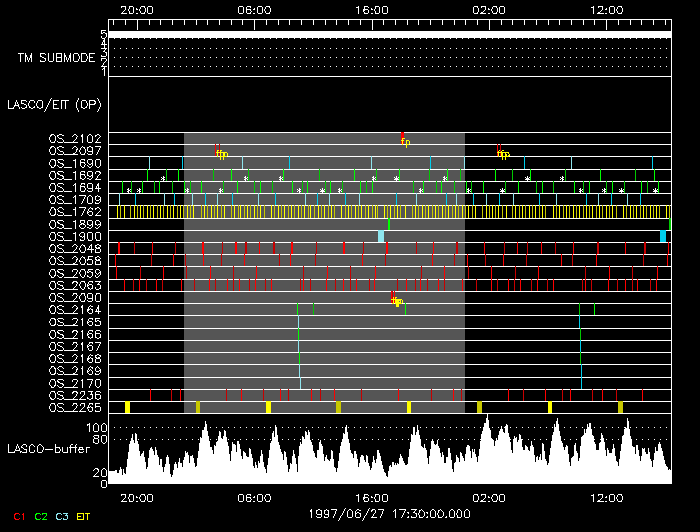Viewport: 700px width, 532px height.
Task: Select the OS_1694 row label
Action: (x=74, y=187)
